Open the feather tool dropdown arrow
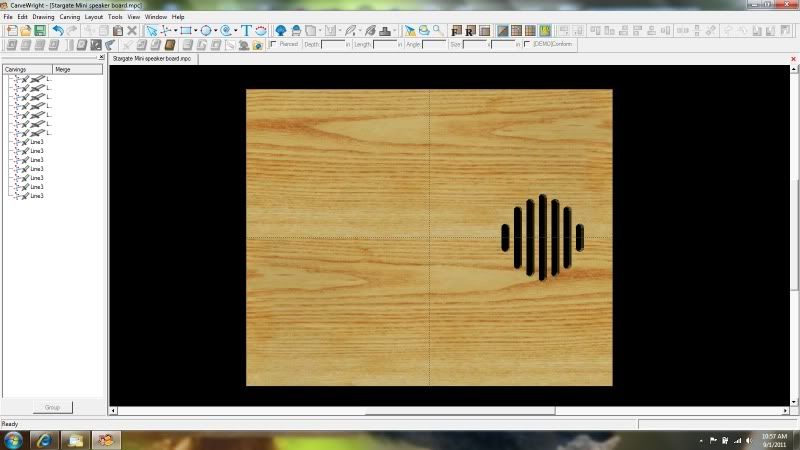 [x=360, y=31]
